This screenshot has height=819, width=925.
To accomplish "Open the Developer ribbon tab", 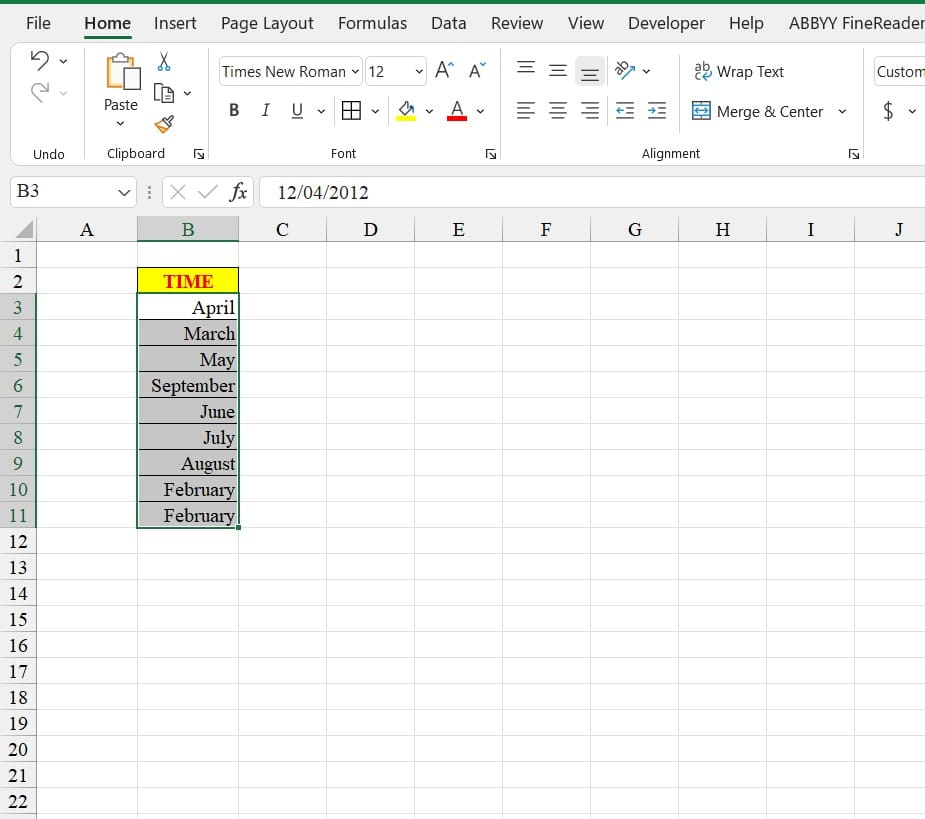I will pos(666,22).
